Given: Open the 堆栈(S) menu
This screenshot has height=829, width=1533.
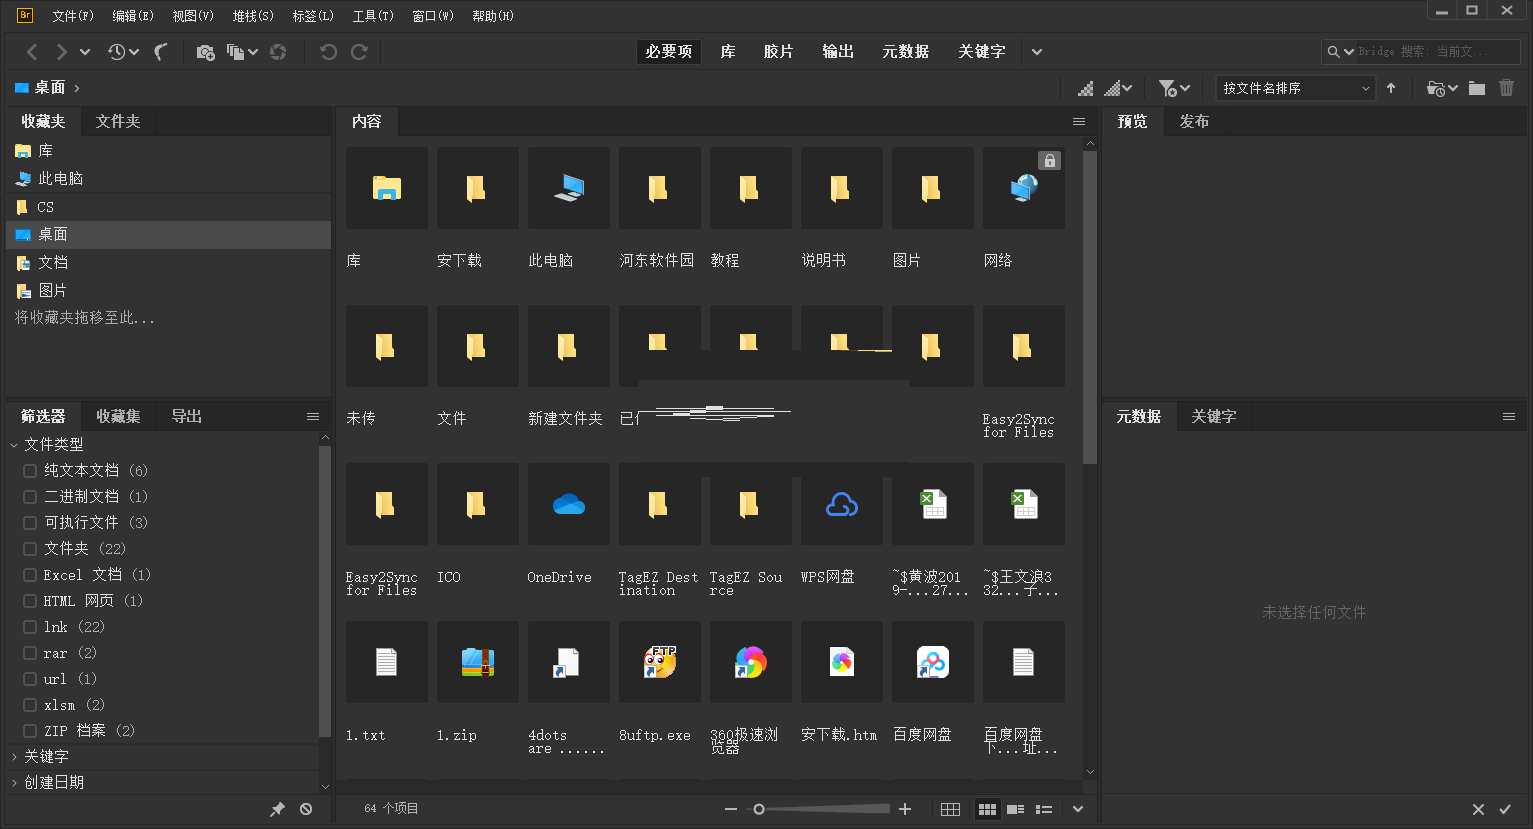Looking at the screenshot, I should click(253, 16).
